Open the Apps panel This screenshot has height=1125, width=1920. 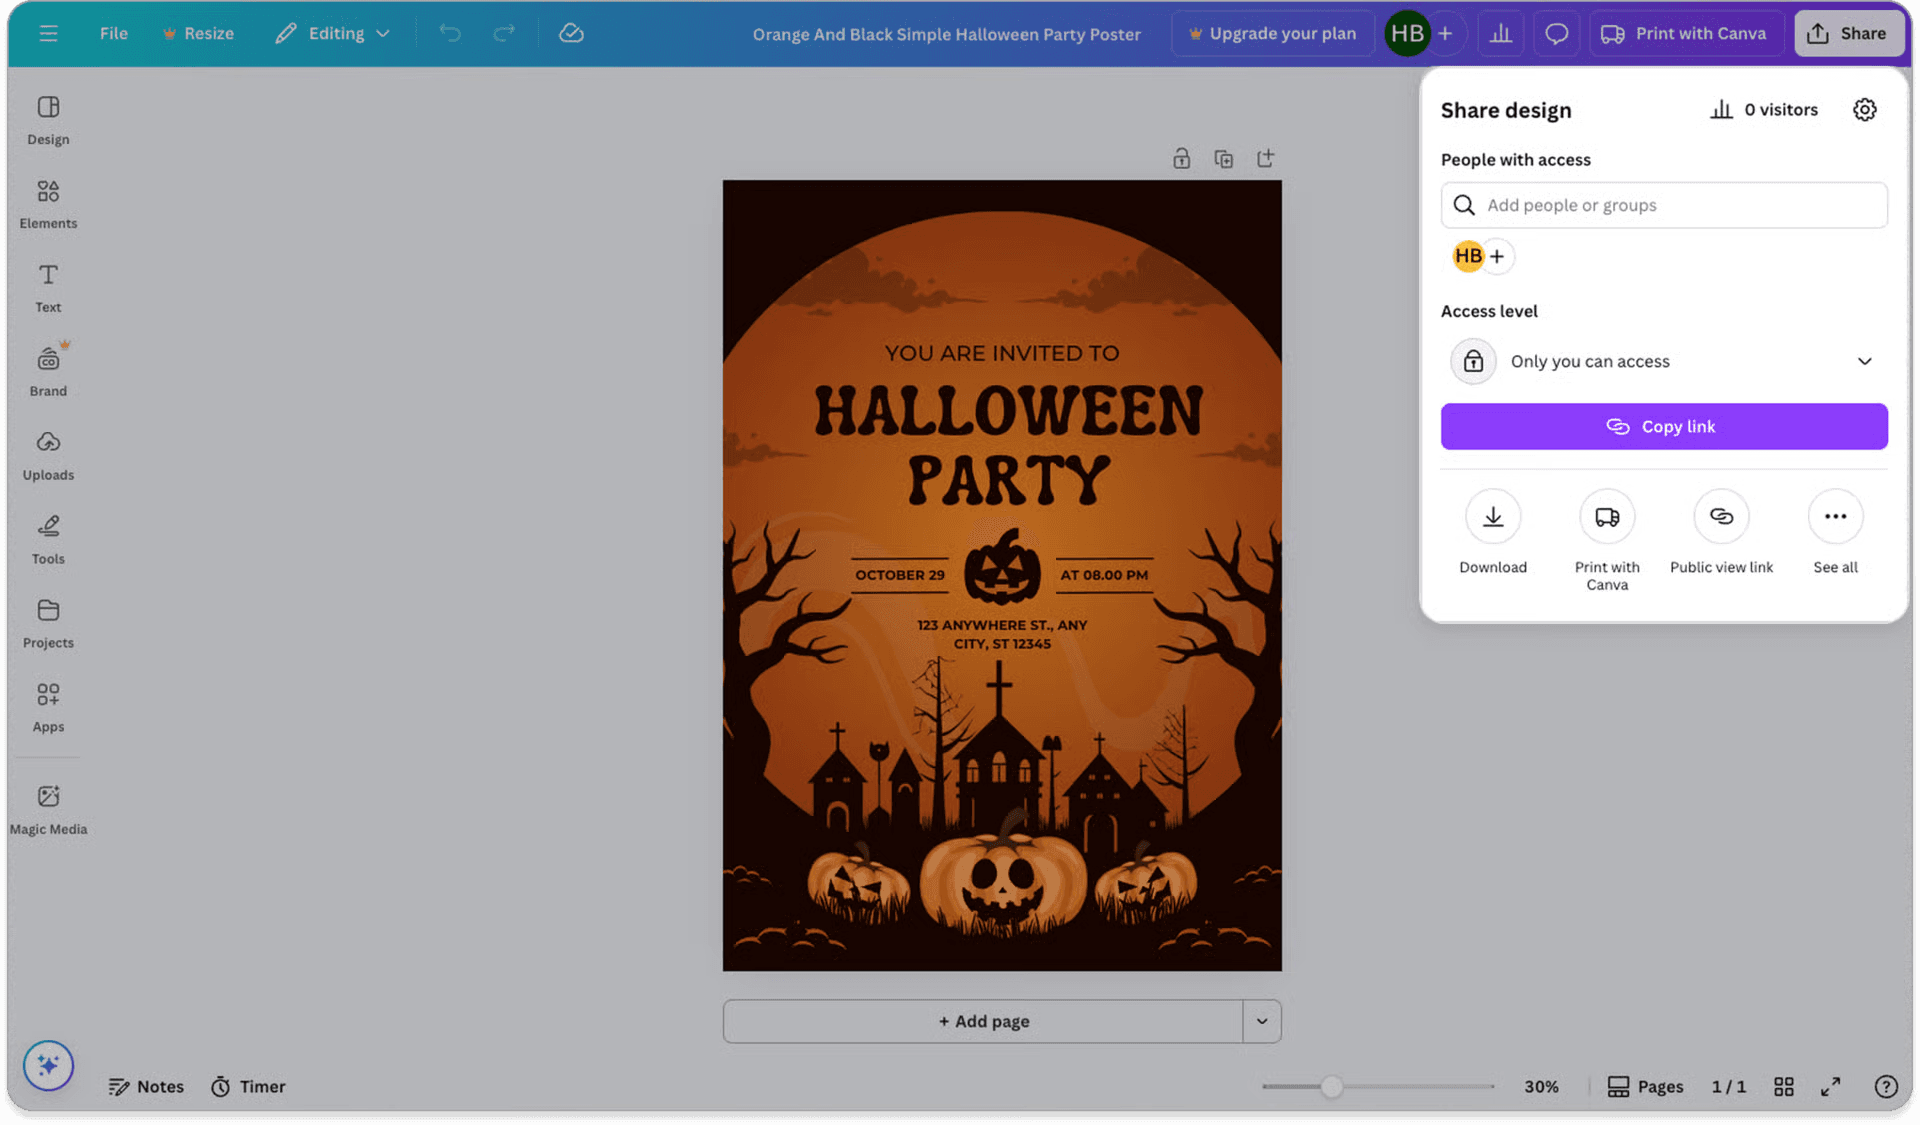47,707
